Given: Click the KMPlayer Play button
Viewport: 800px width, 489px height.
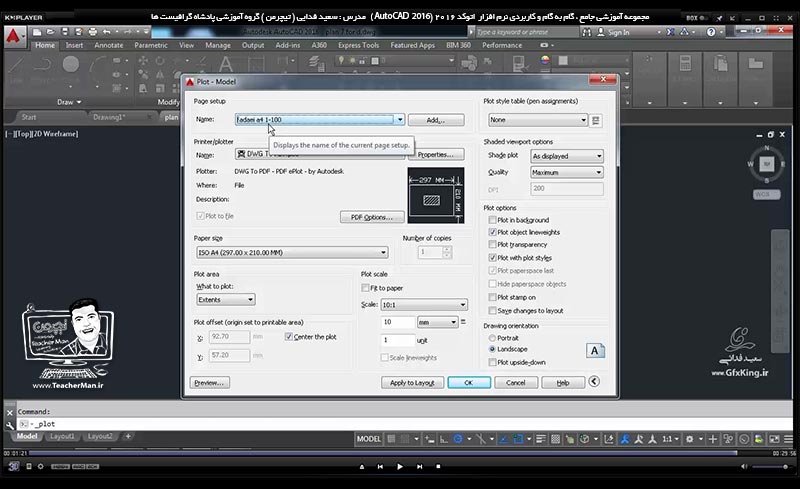Looking at the screenshot, I should (399, 466).
